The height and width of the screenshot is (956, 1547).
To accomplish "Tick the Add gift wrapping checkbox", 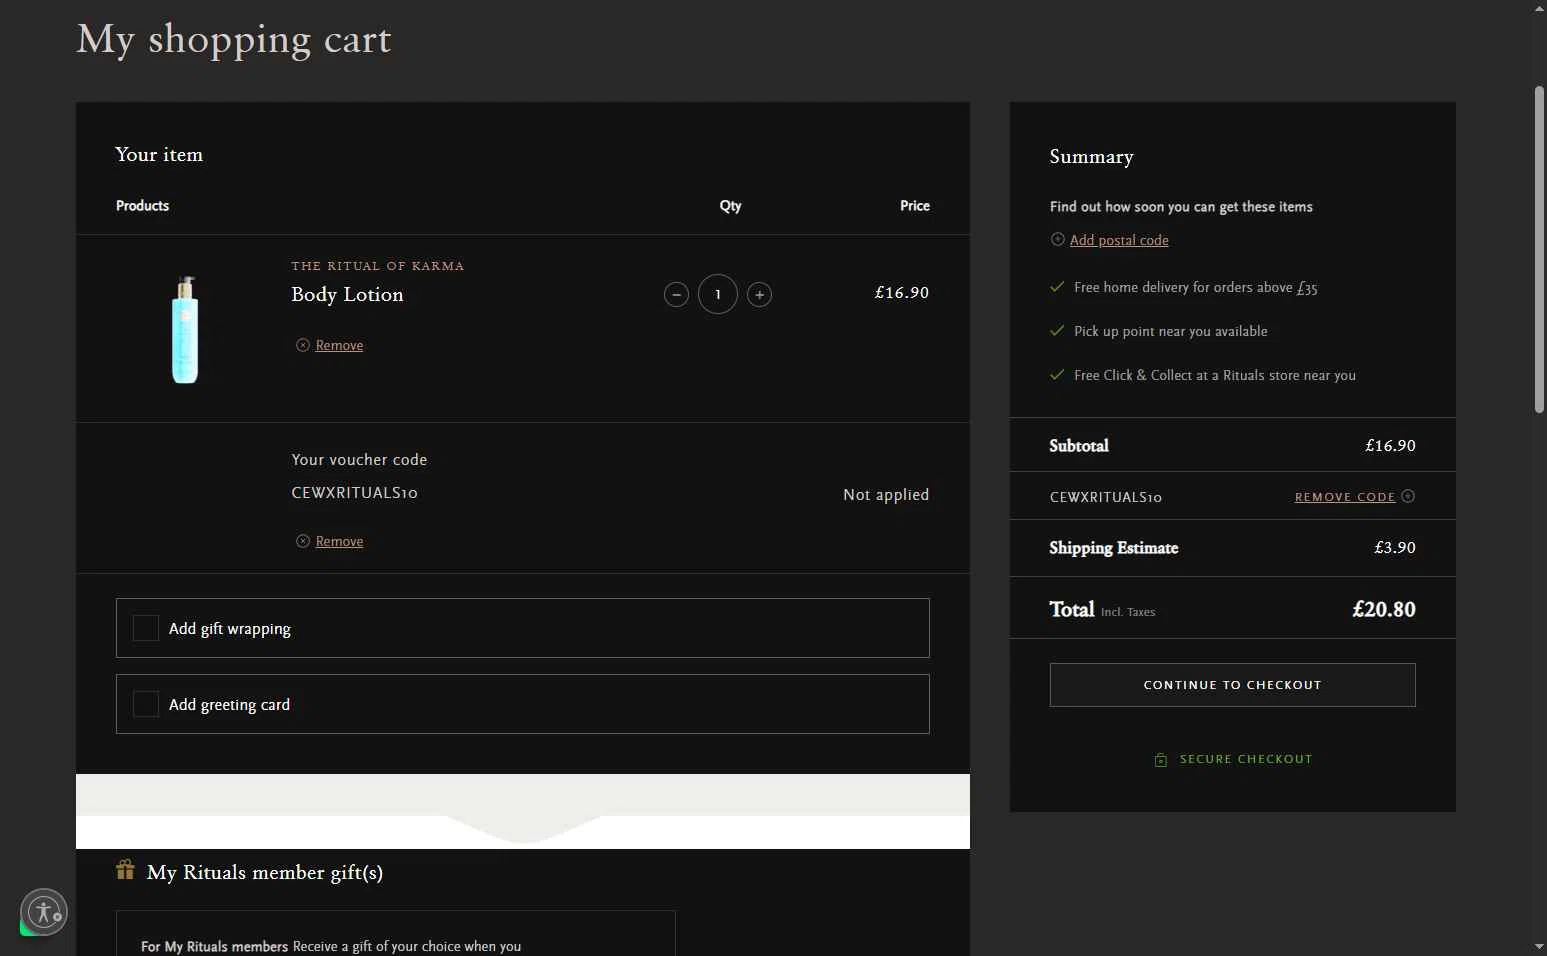I will (x=146, y=628).
